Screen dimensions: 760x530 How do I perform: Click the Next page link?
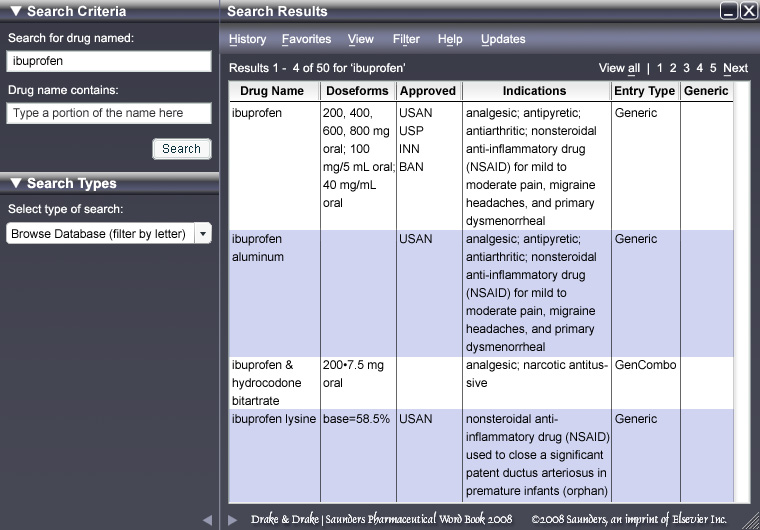[x=735, y=69]
